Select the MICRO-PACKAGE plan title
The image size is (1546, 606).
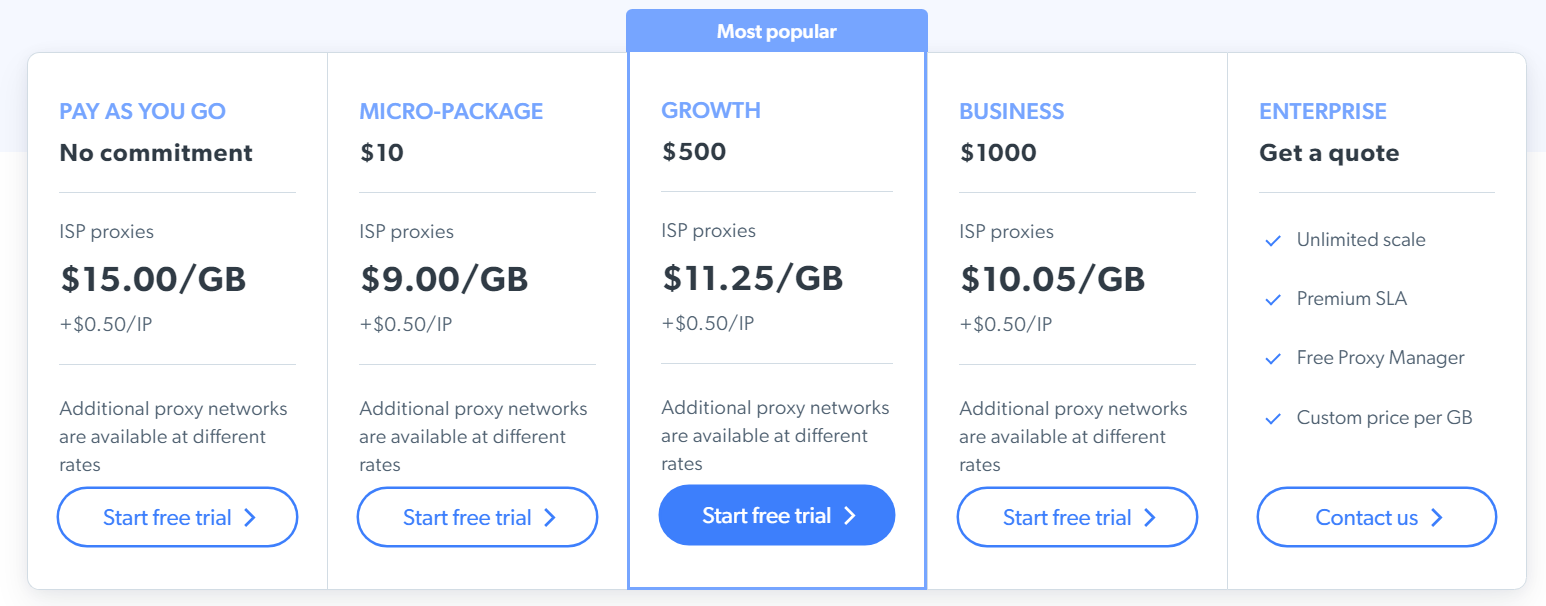451,111
